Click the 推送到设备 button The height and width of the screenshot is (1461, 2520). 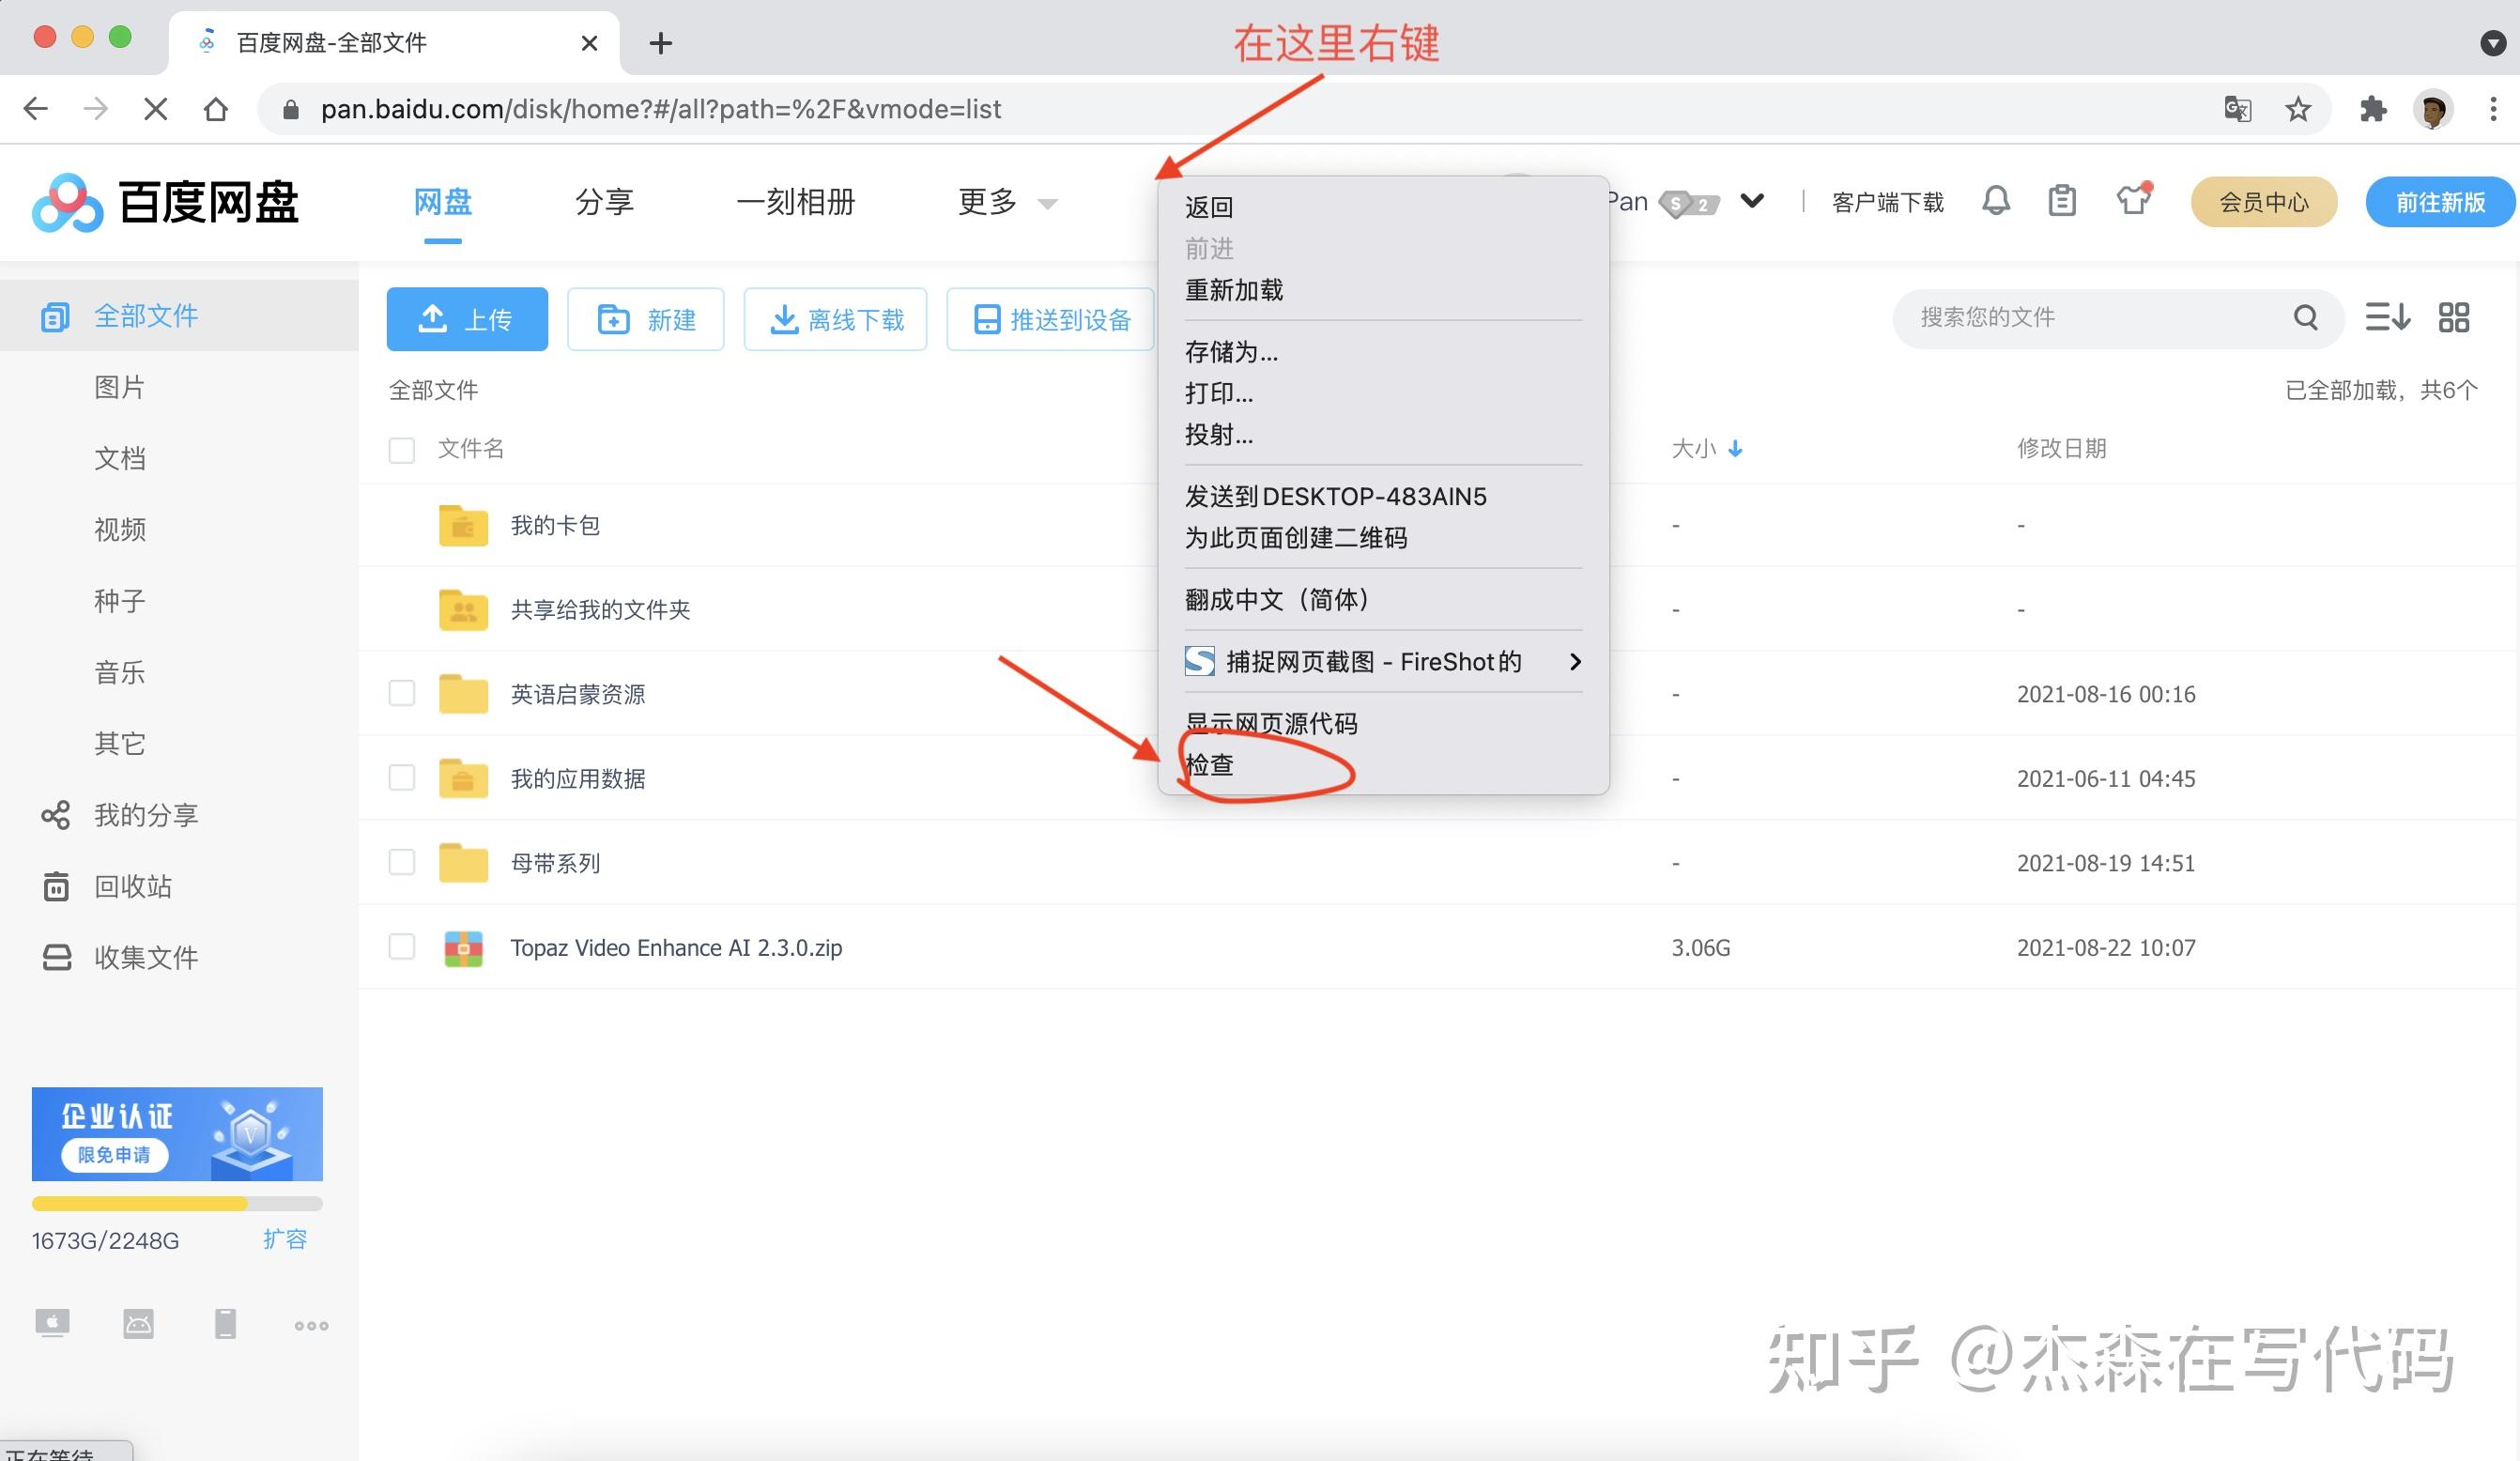pyautogui.click(x=1051, y=319)
